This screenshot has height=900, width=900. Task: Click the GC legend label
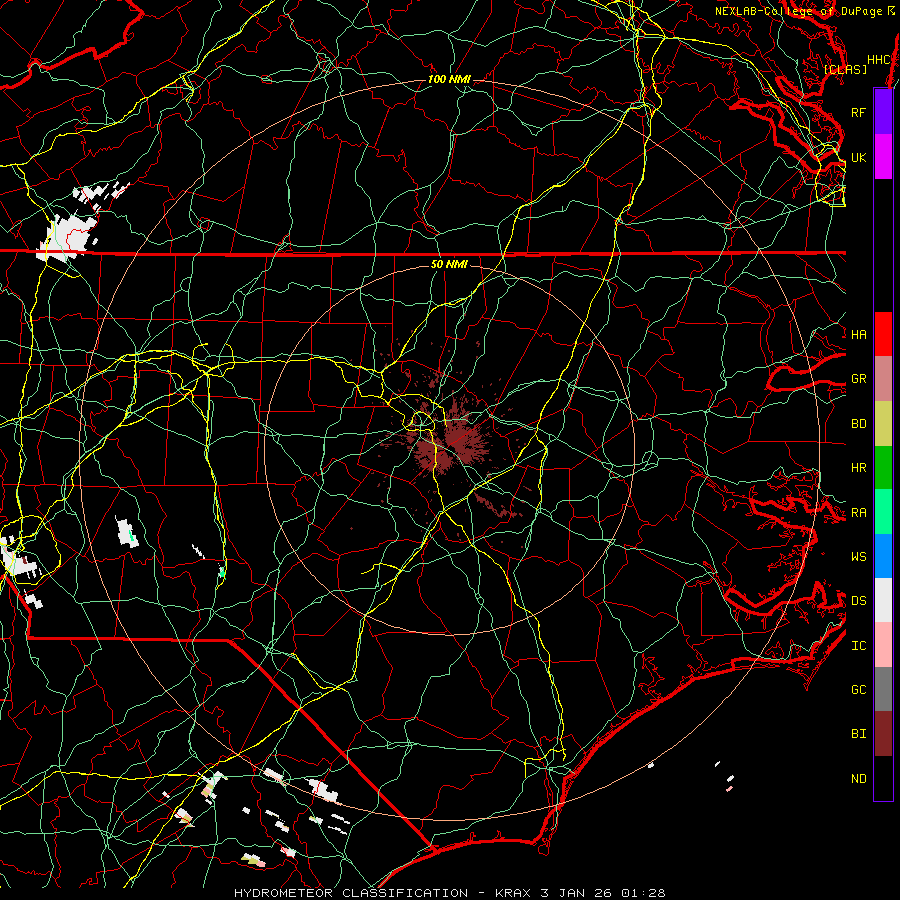[859, 690]
